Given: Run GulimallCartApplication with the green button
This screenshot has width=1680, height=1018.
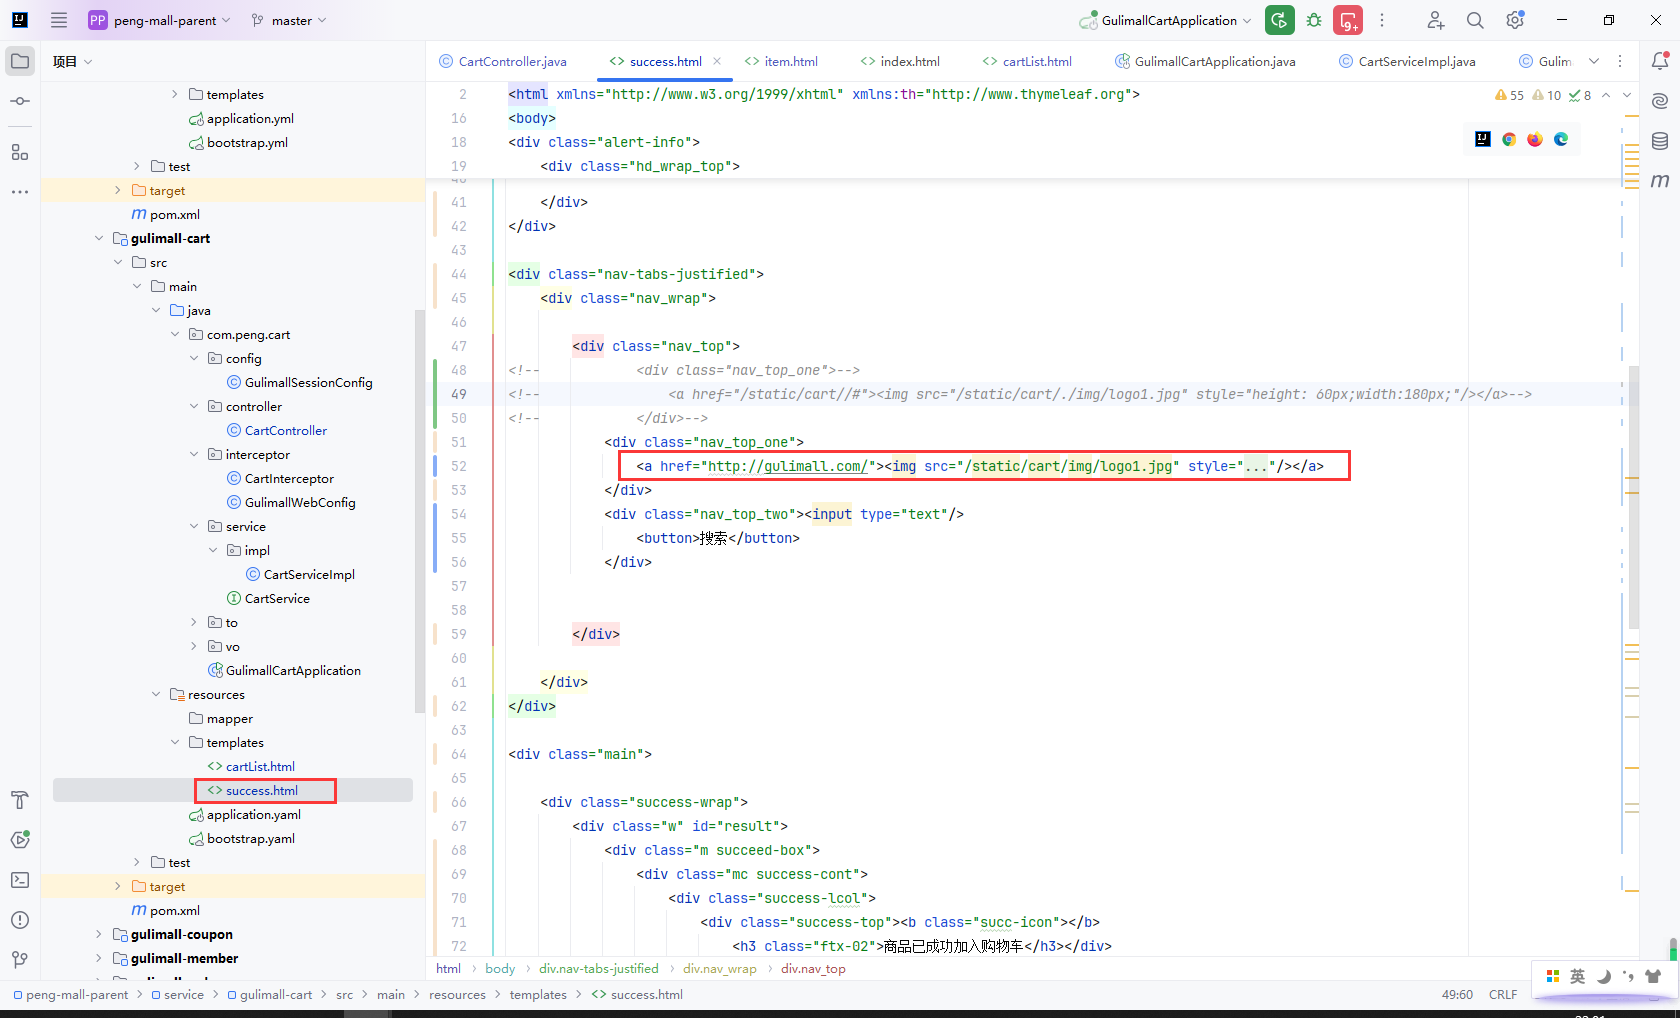Looking at the screenshot, I should click(x=1280, y=20).
